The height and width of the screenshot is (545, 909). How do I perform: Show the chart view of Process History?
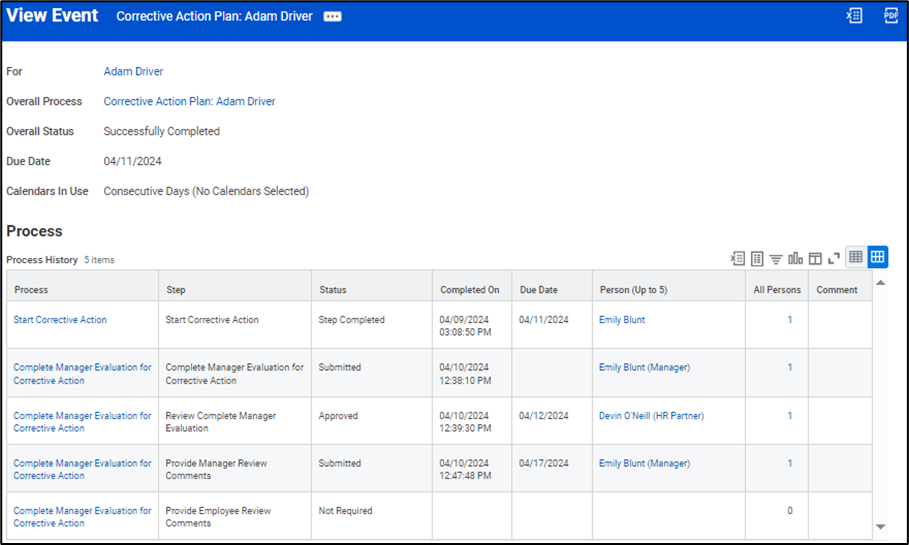[x=795, y=258]
